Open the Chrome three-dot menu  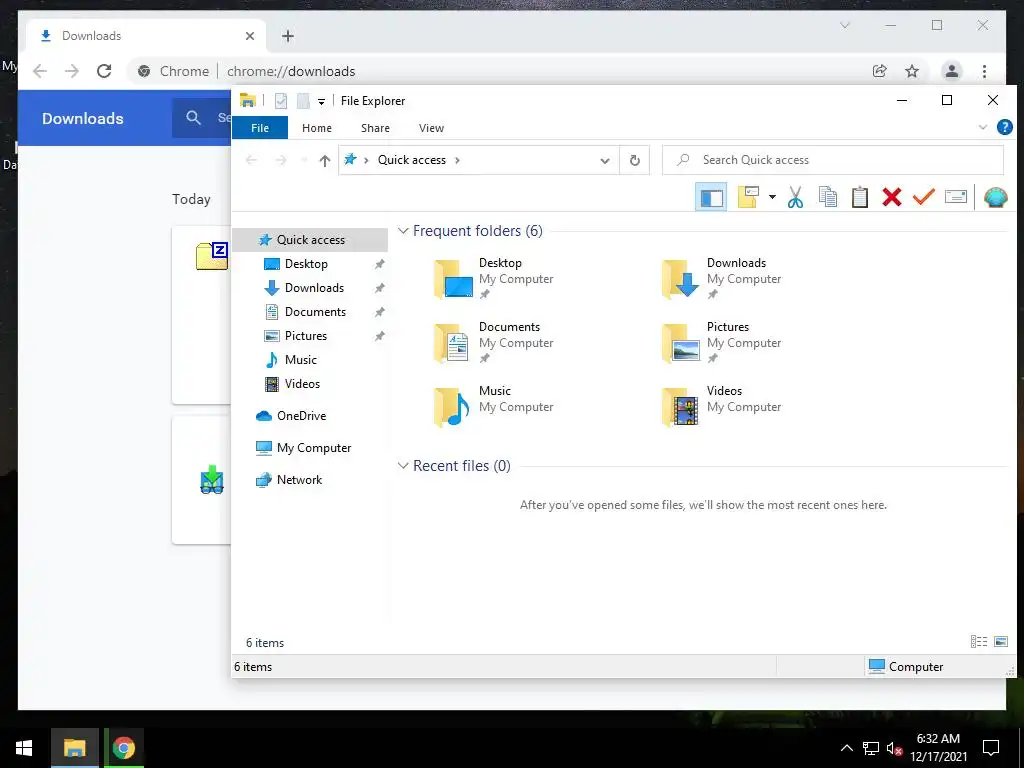984,71
